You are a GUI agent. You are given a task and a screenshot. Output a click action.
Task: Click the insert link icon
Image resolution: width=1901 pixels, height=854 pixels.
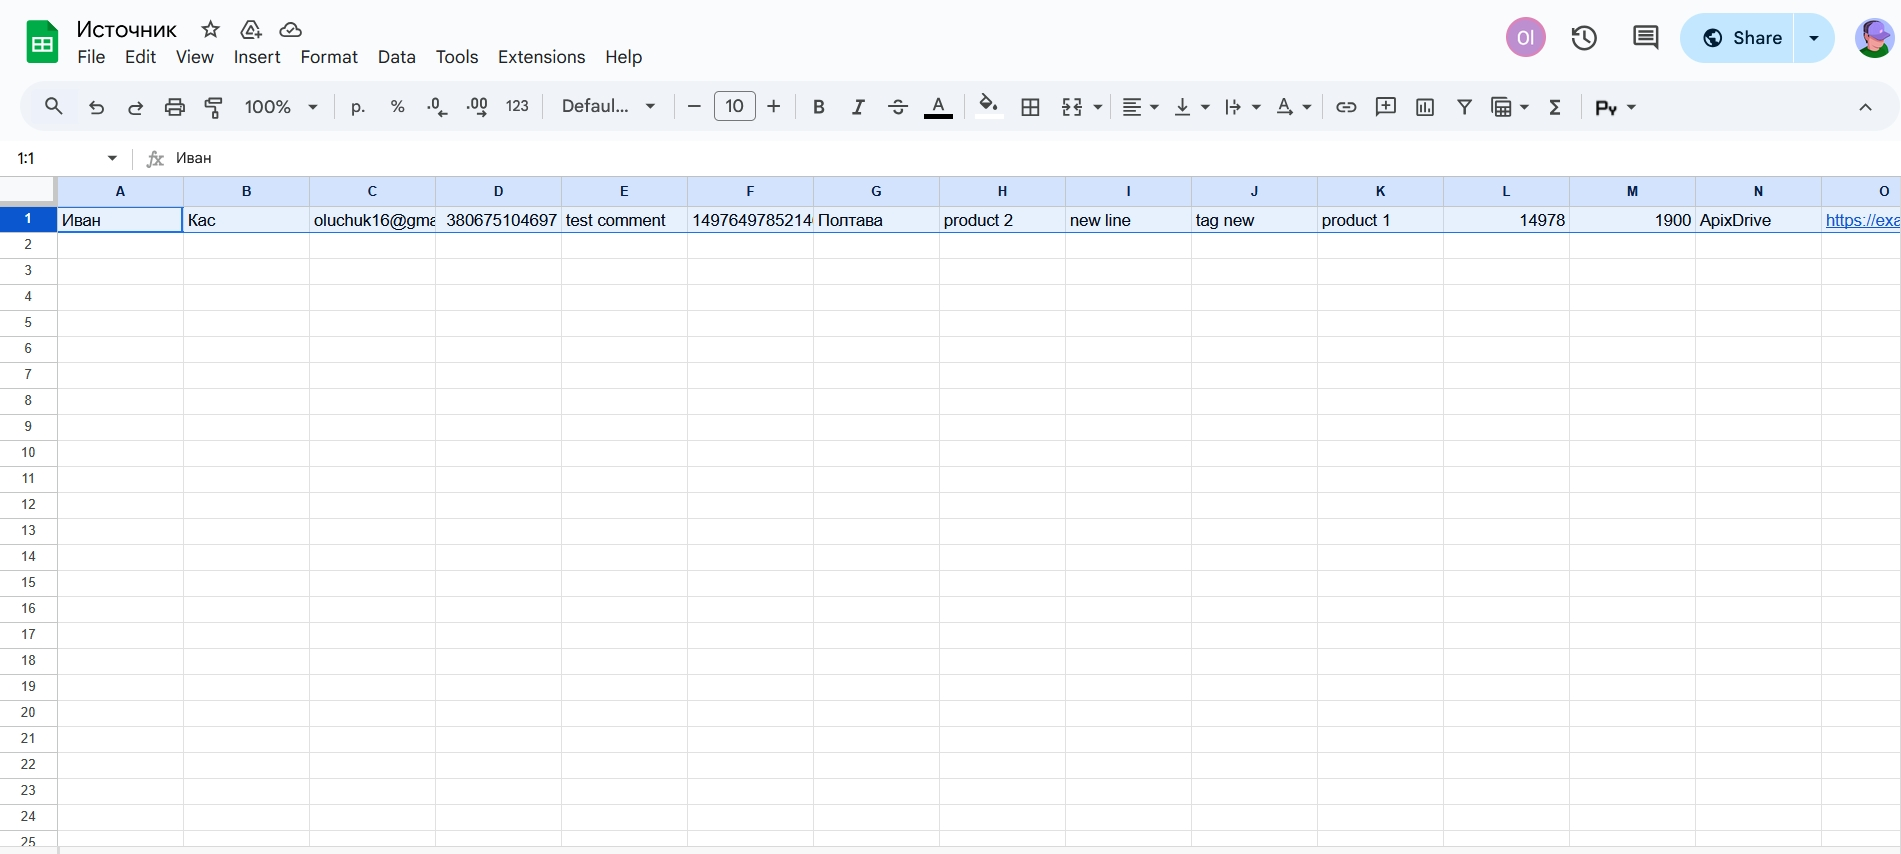click(x=1346, y=107)
